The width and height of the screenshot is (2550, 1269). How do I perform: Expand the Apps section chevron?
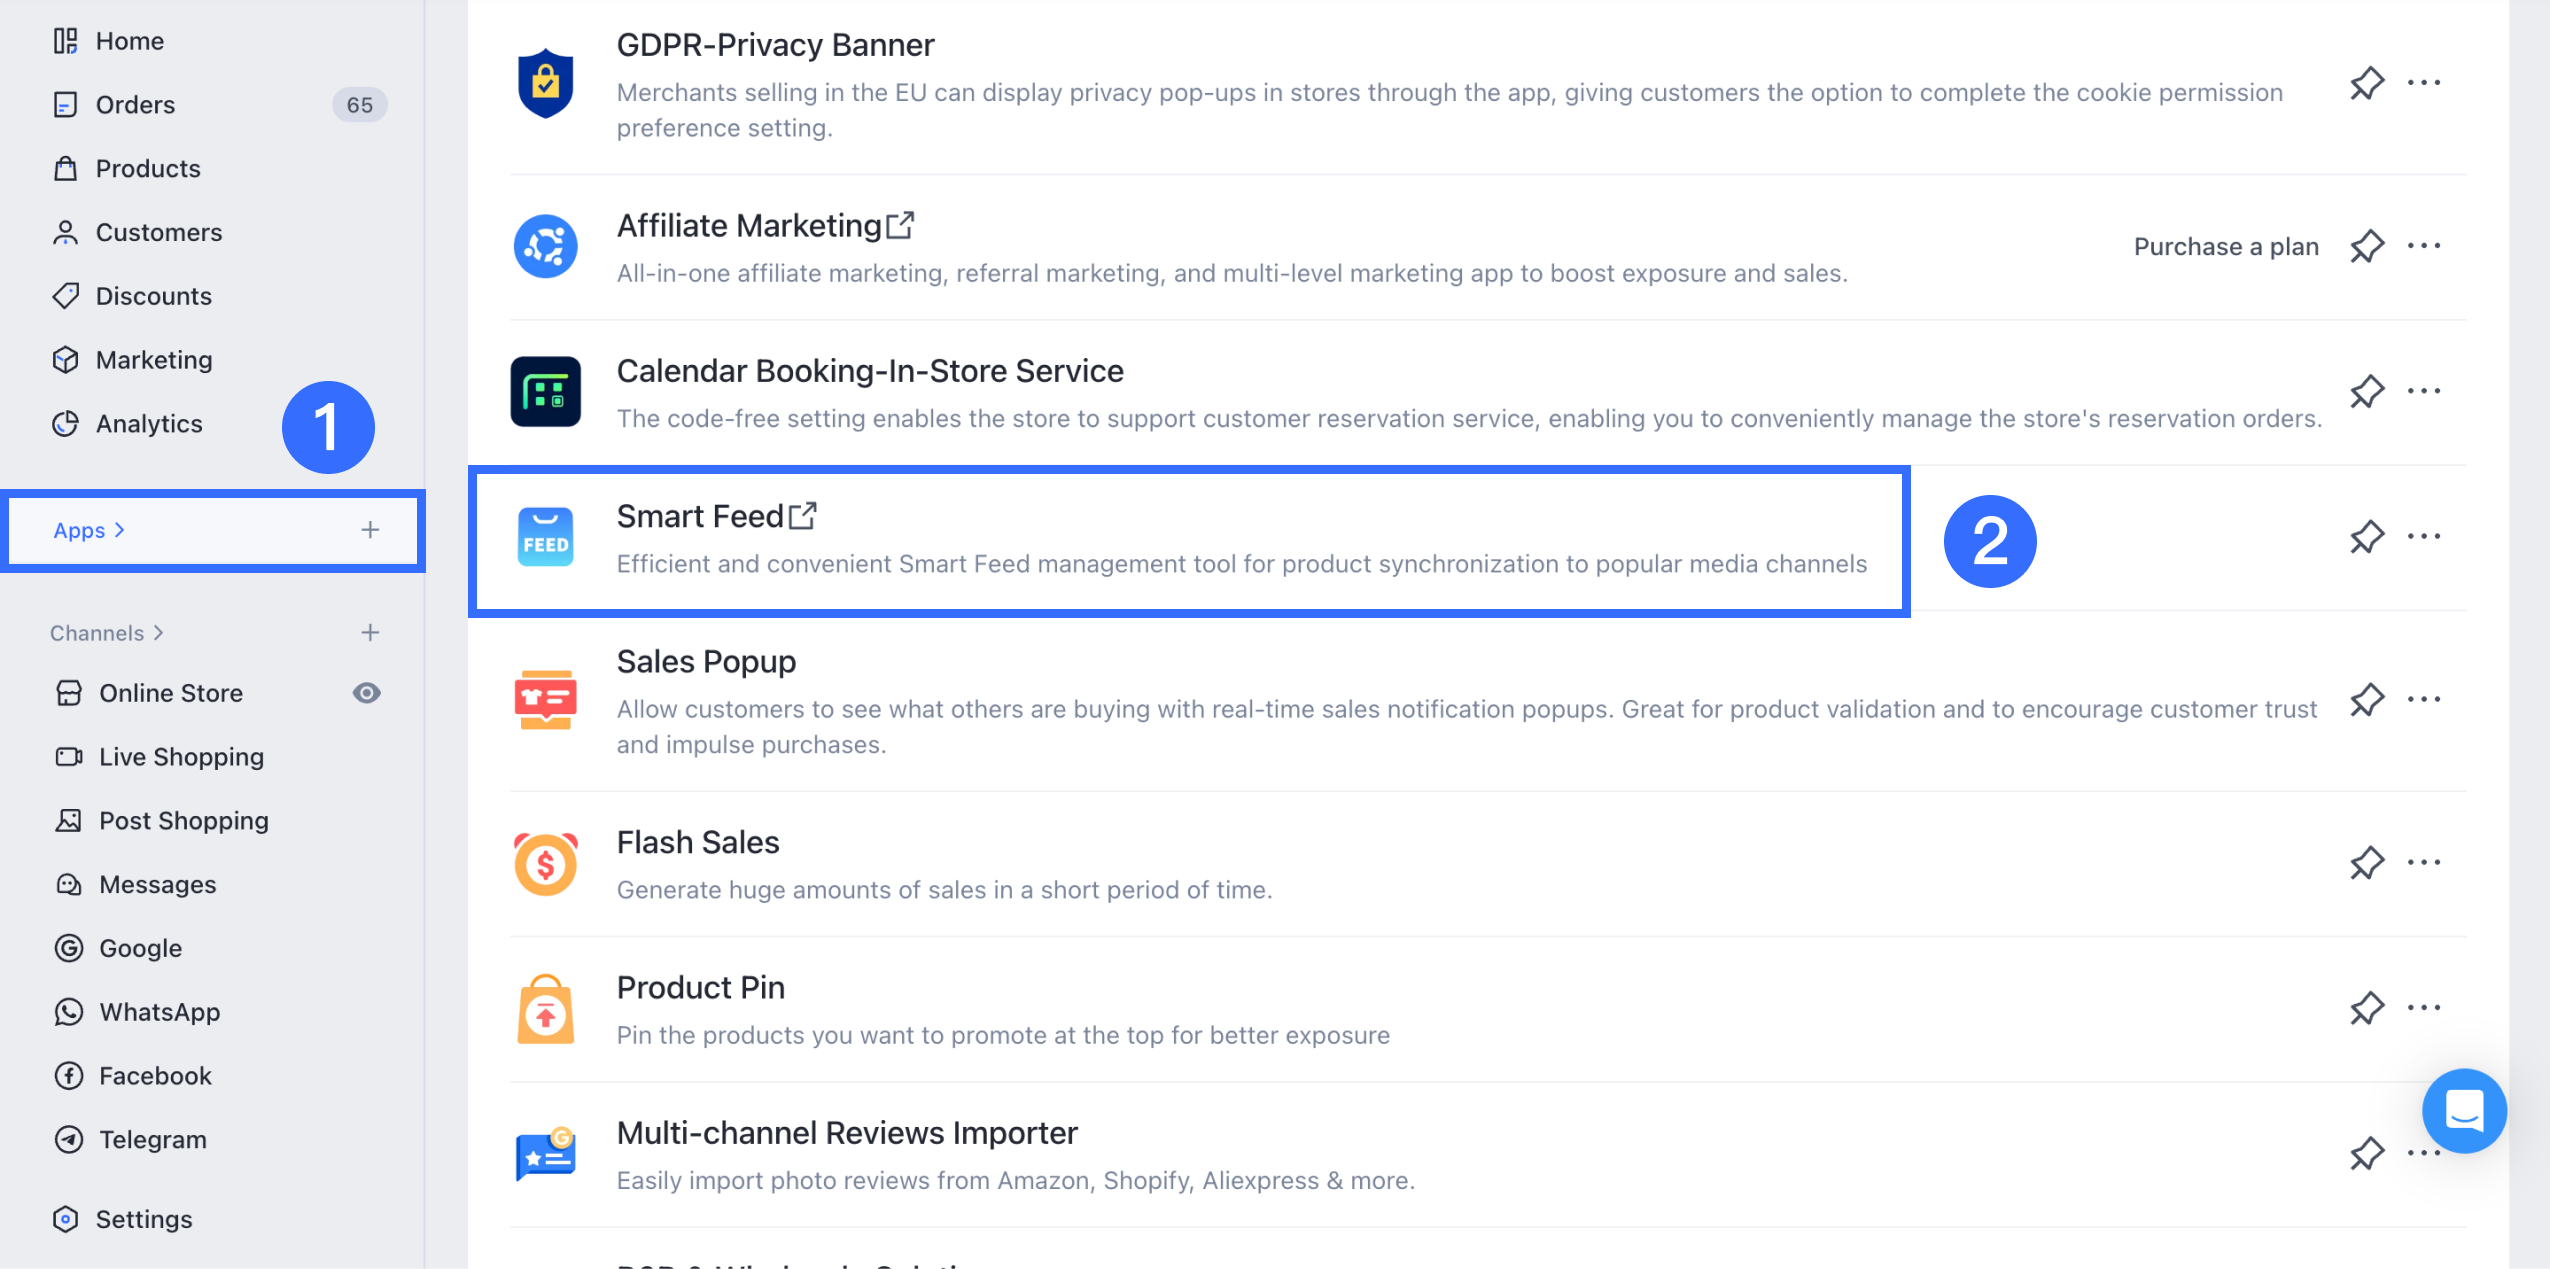[120, 530]
